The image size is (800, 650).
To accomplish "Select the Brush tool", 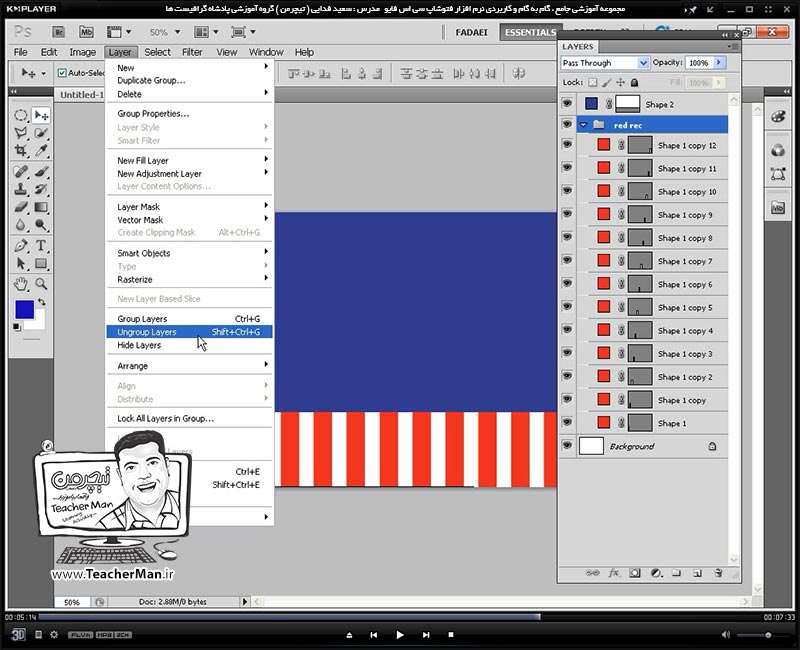I will point(41,171).
